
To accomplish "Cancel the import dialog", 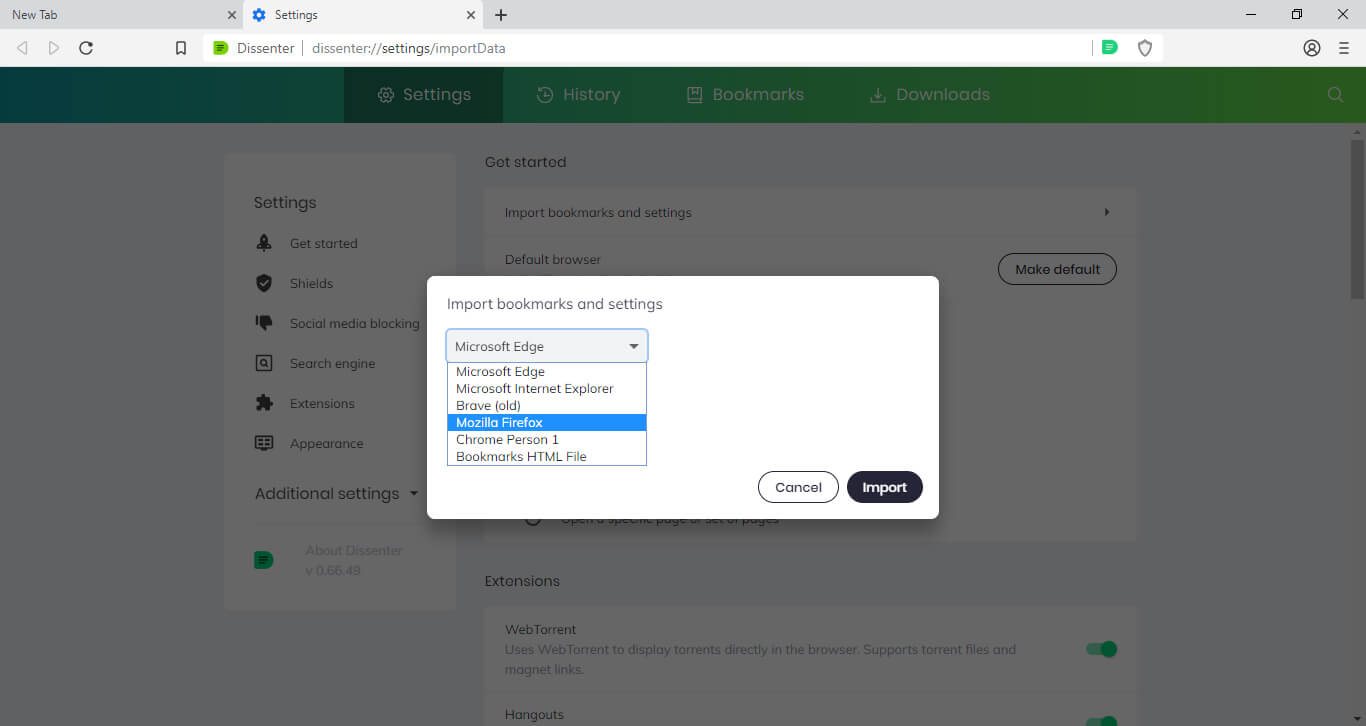I will pyautogui.click(x=798, y=487).
